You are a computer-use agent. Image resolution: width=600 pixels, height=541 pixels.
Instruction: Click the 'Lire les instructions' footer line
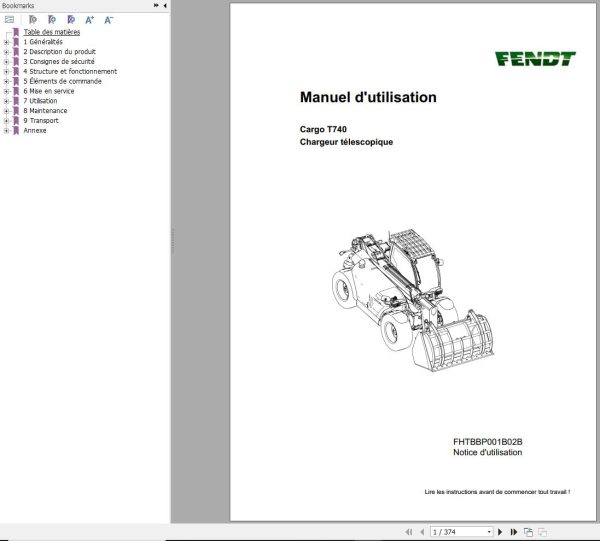coord(497,492)
